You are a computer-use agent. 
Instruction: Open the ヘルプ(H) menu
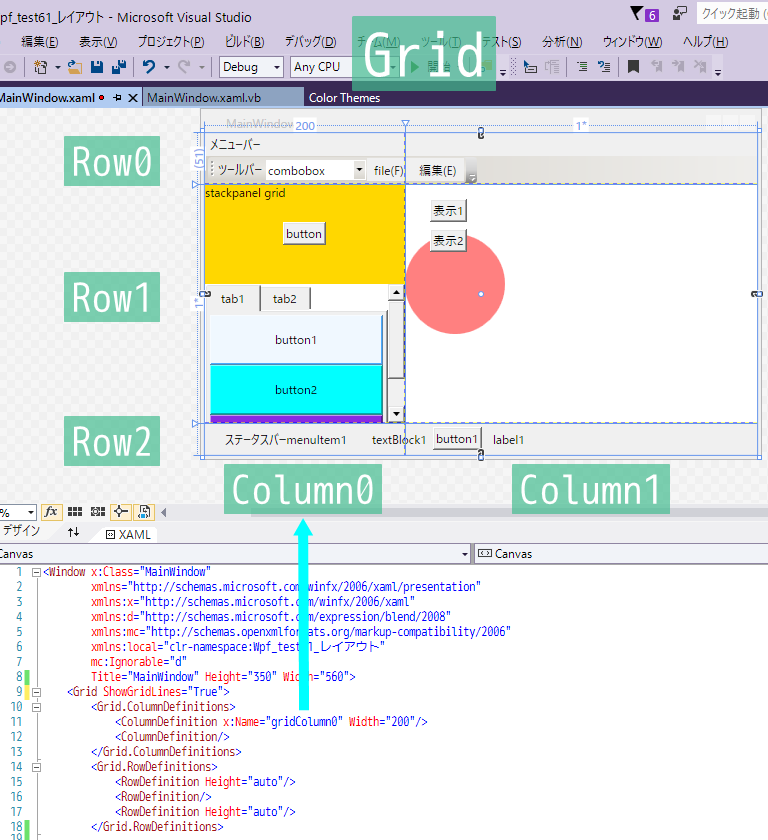point(705,42)
